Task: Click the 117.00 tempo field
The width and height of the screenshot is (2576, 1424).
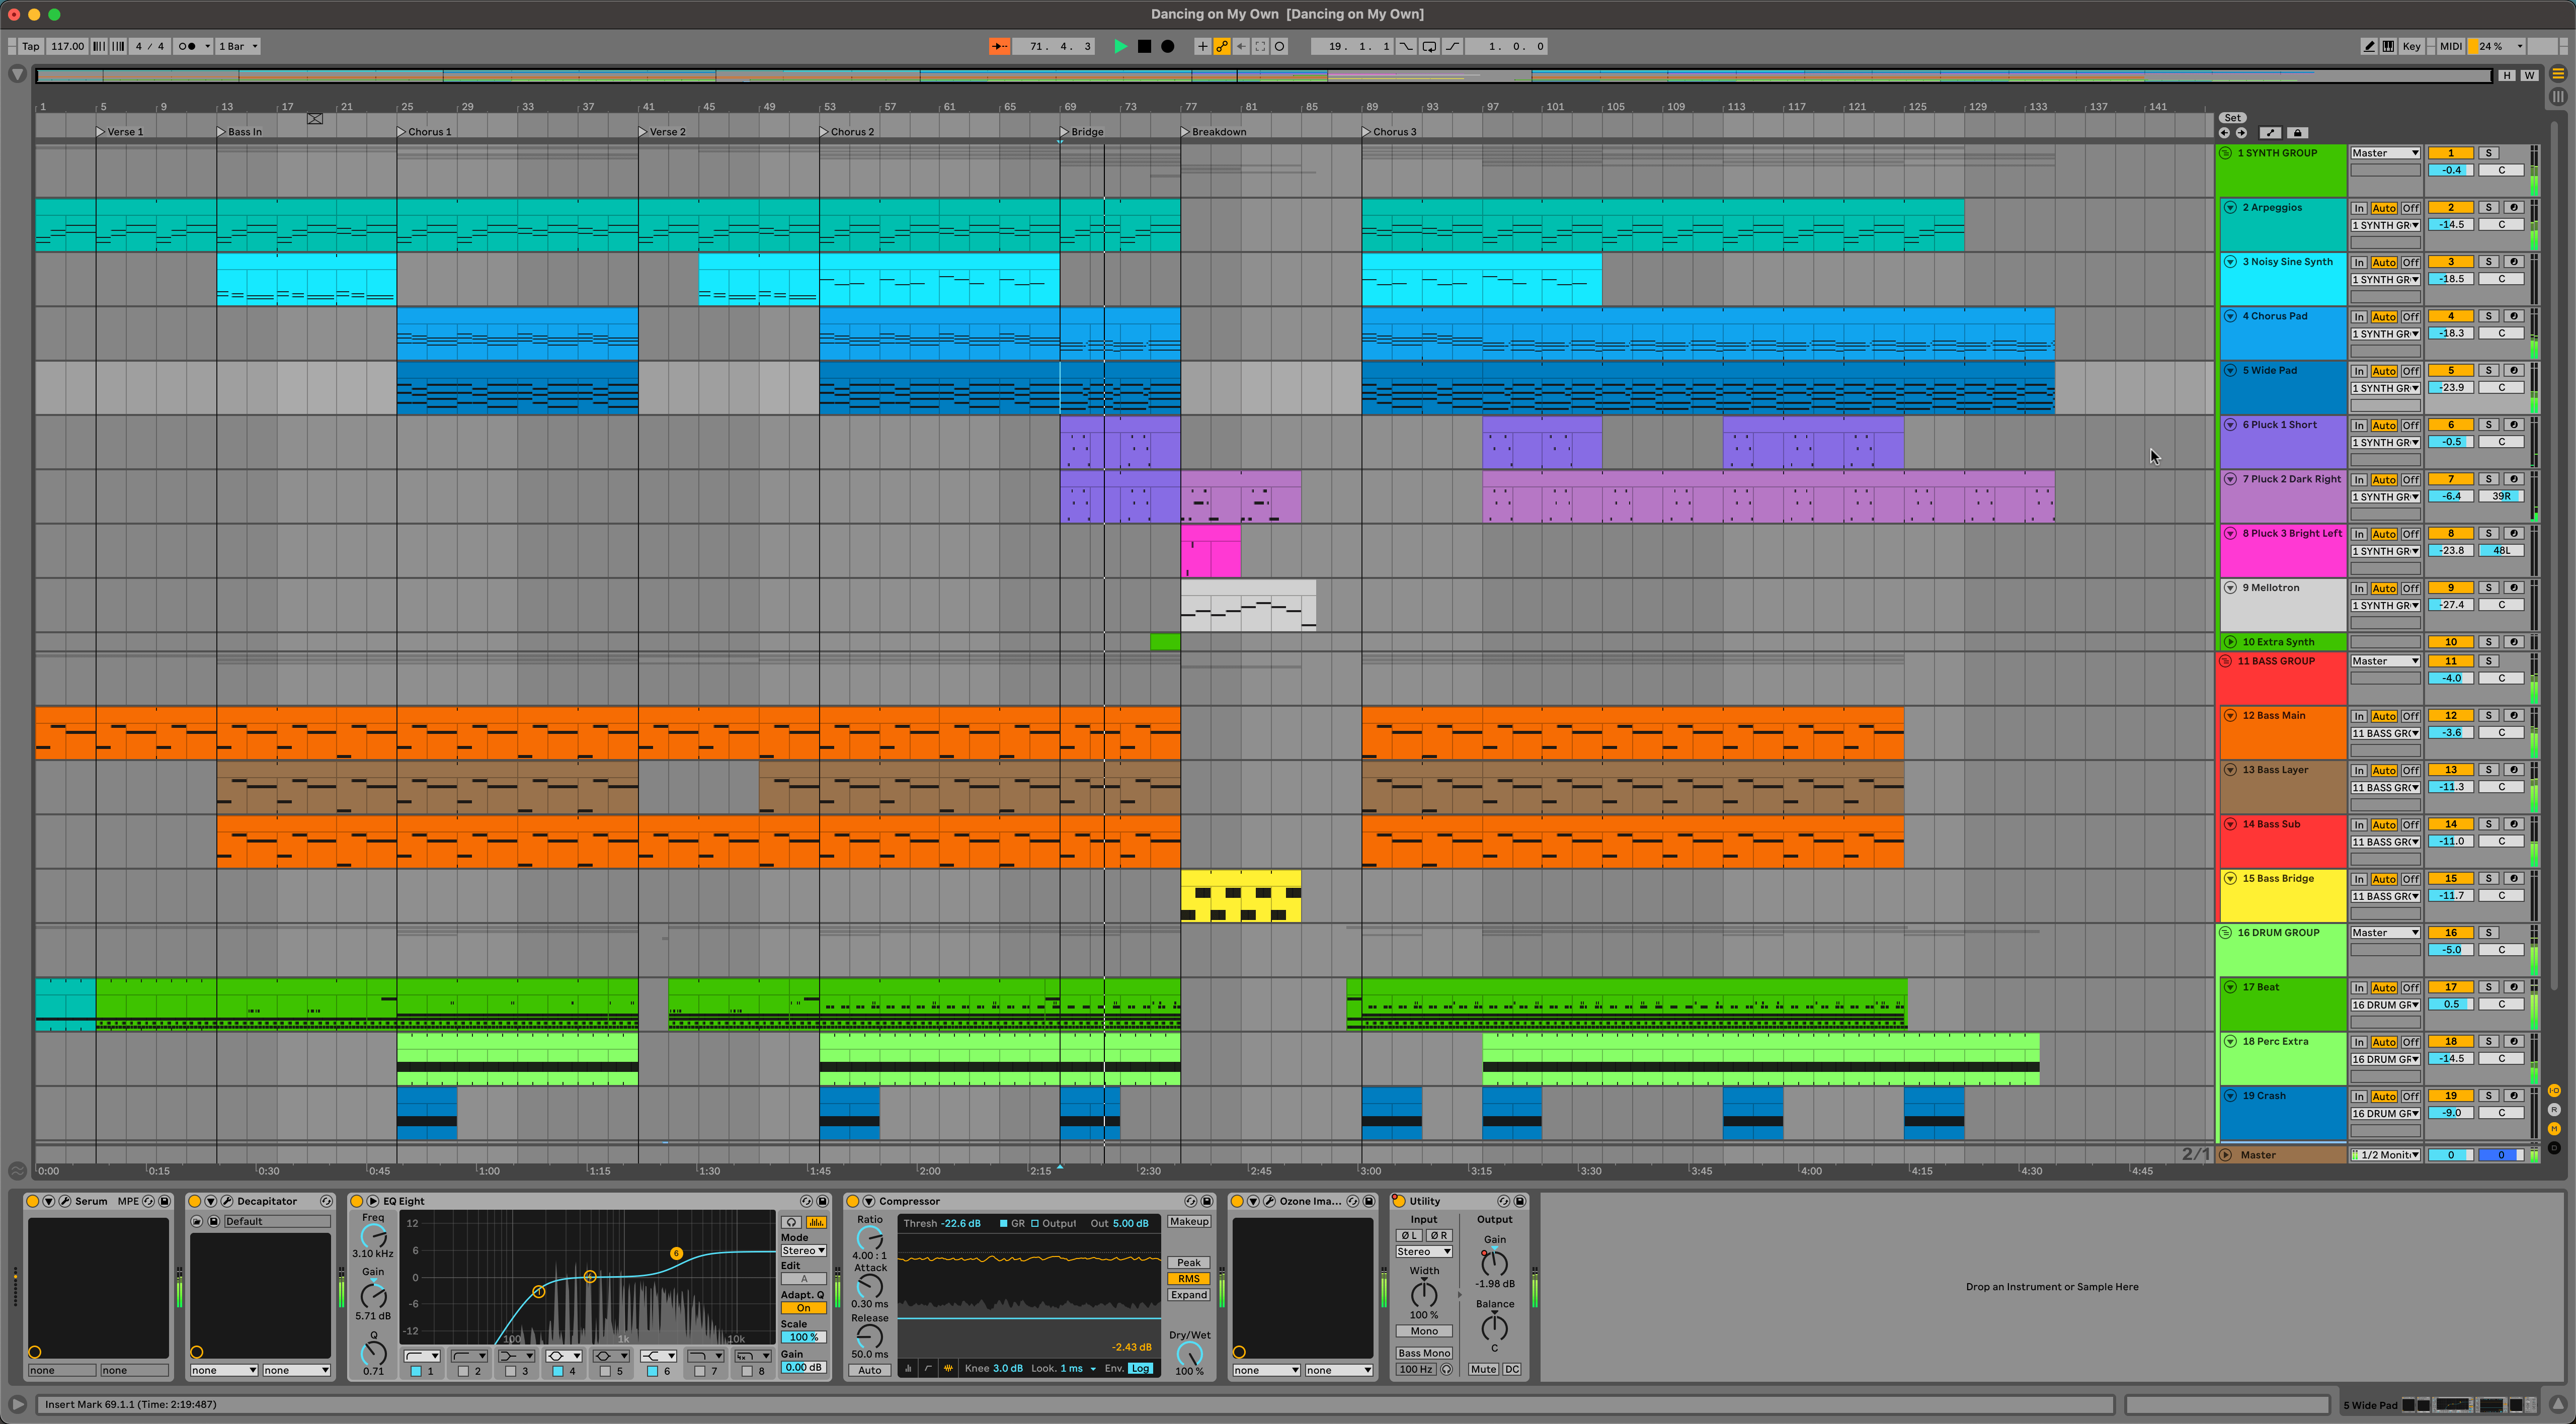Action: 67,46
